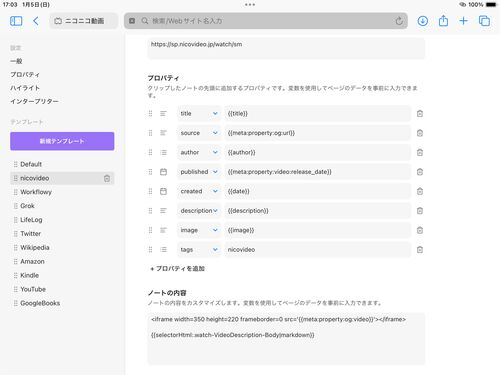The width and height of the screenshot is (500, 375).
Task: Select the Twitter template
Action: point(62,234)
